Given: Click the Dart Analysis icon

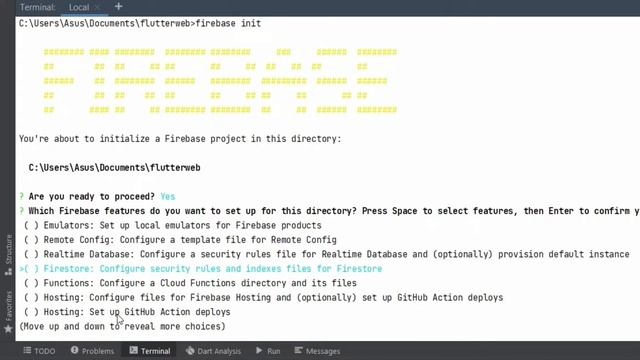Looking at the screenshot, I should pyautogui.click(x=190, y=350).
